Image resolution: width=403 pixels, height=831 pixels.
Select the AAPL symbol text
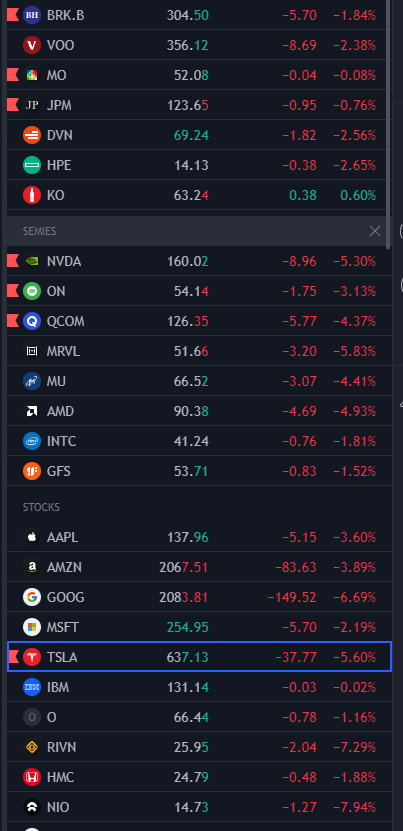coord(62,537)
